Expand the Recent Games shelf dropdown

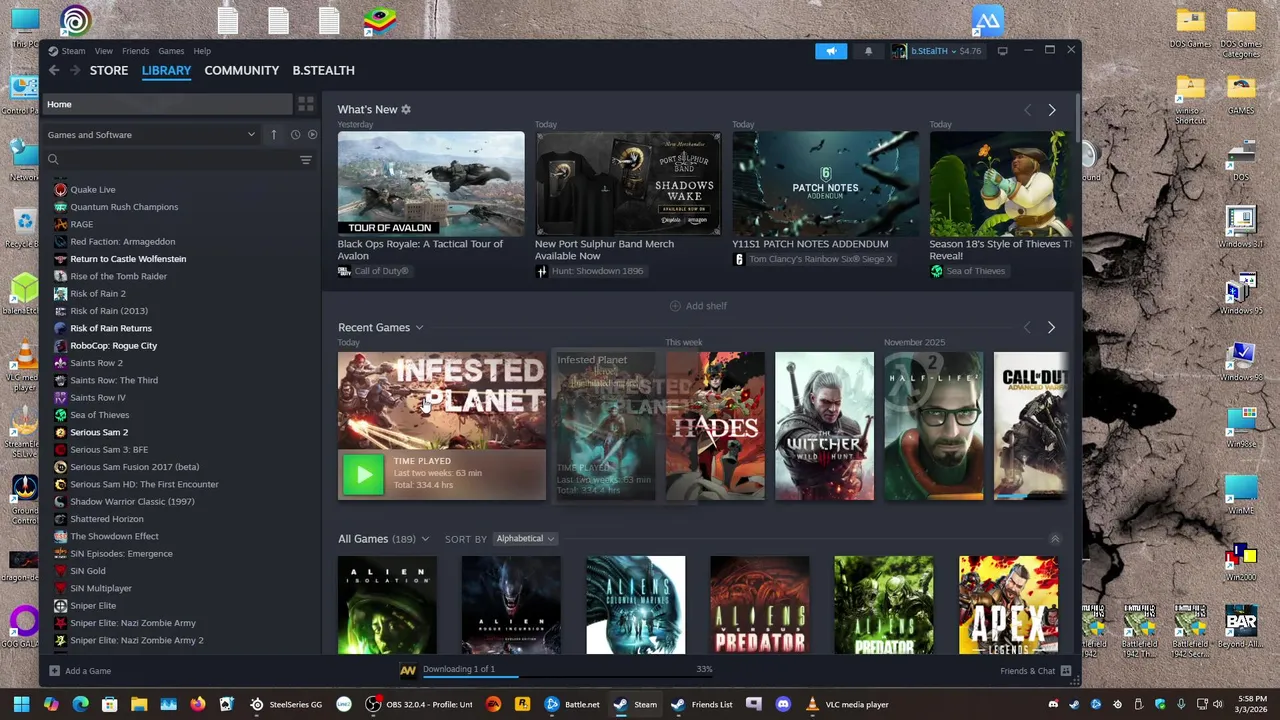pos(419,328)
